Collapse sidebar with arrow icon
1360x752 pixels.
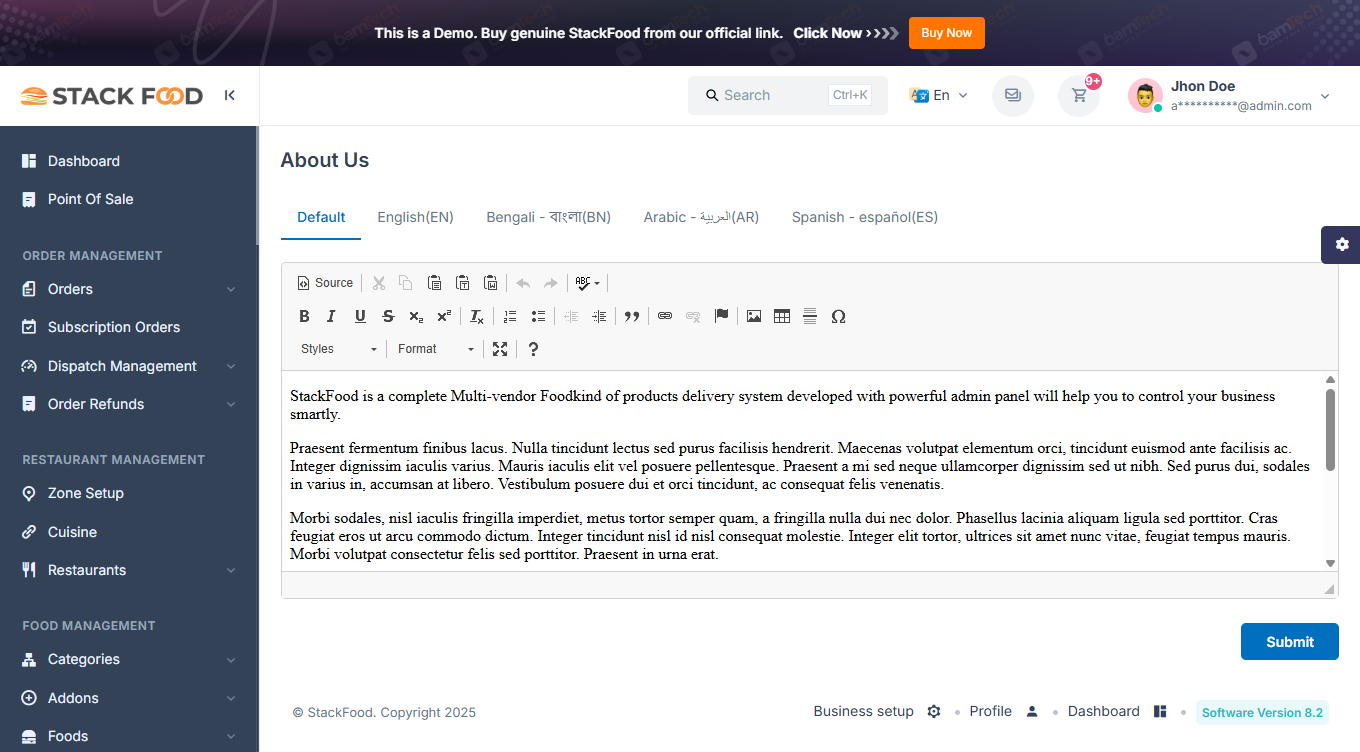tap(230, 95)
